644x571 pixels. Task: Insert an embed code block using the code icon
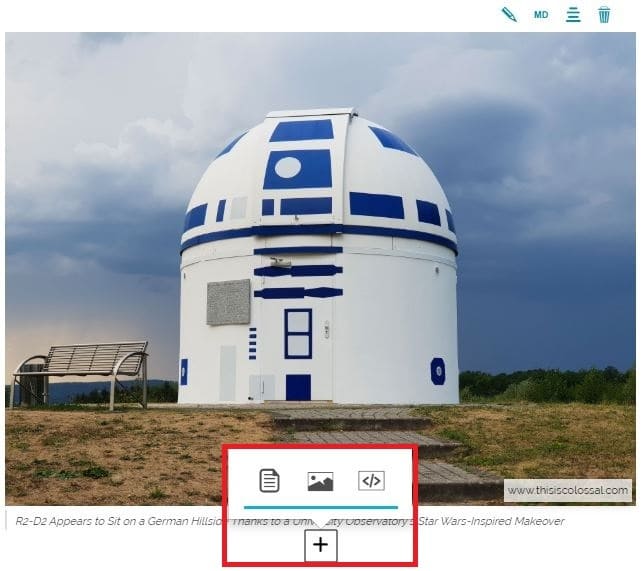tap(371, 481)
